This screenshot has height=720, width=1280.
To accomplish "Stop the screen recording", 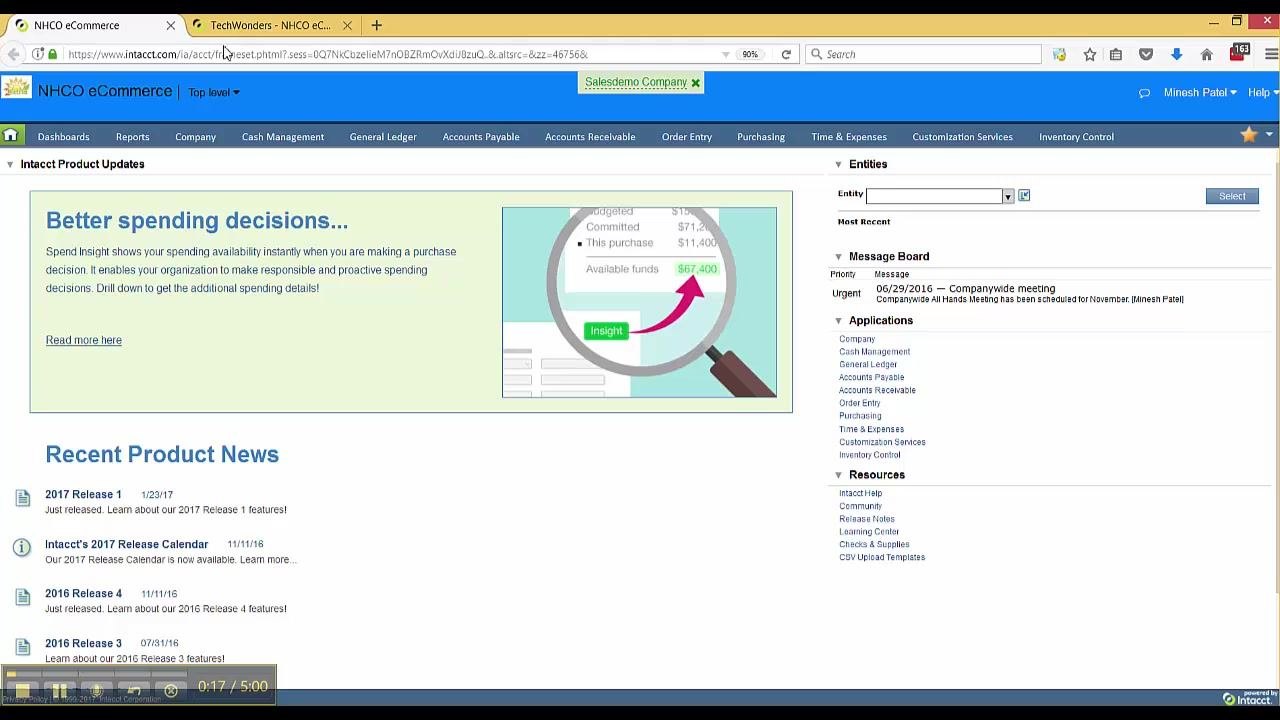I will [22, 691].
